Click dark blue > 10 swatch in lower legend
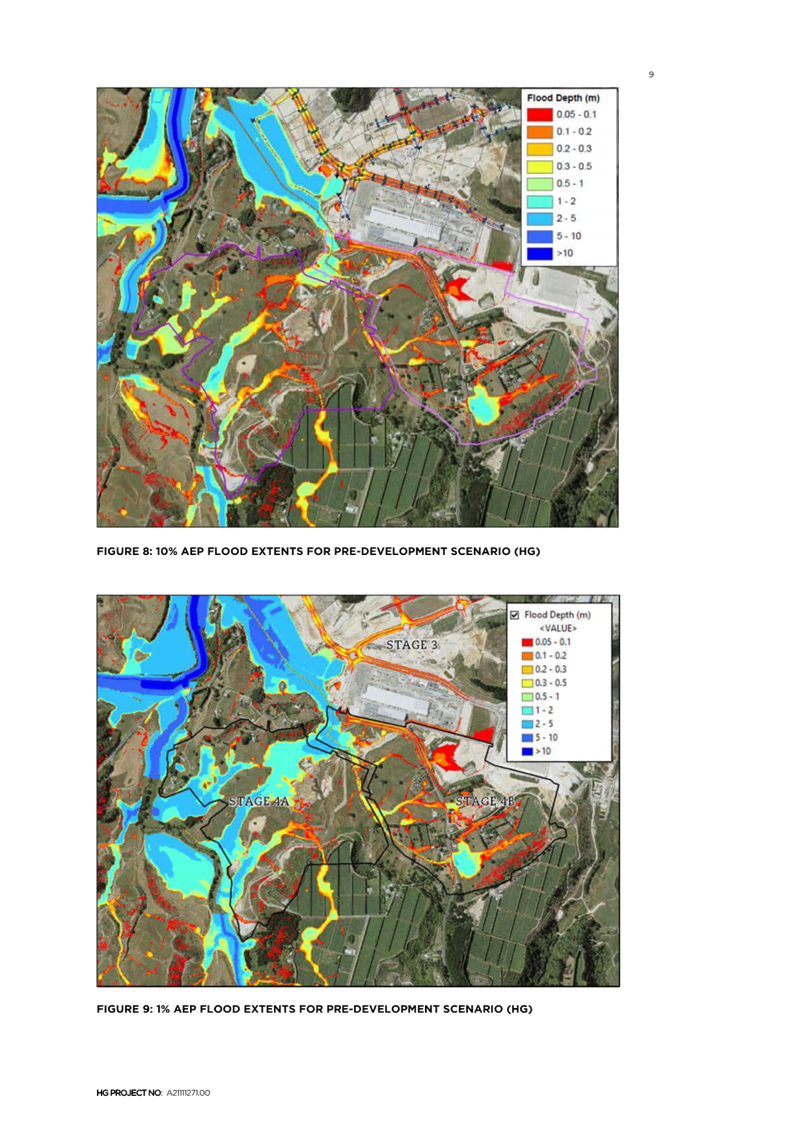807x1140 pixels. tap(526, 751)
